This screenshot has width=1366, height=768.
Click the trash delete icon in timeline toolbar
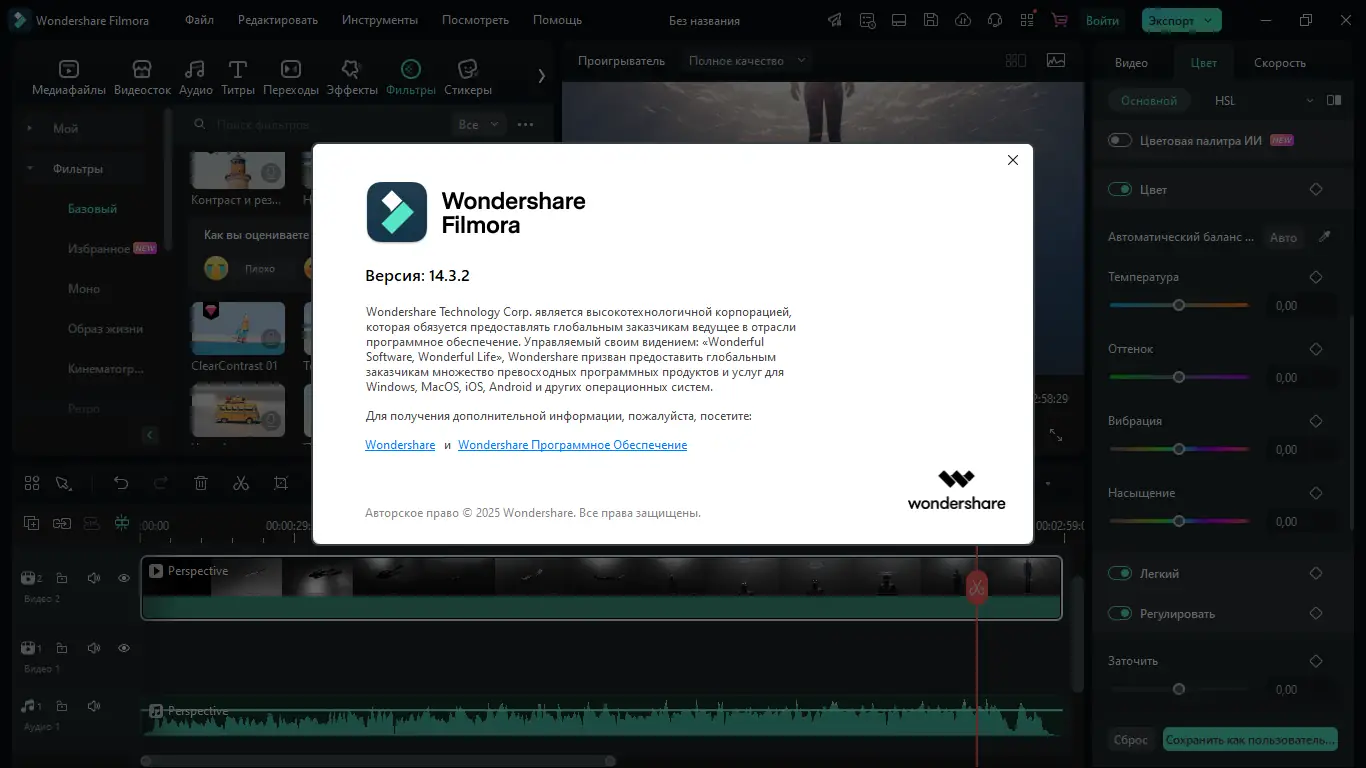[x=201, y=483]
